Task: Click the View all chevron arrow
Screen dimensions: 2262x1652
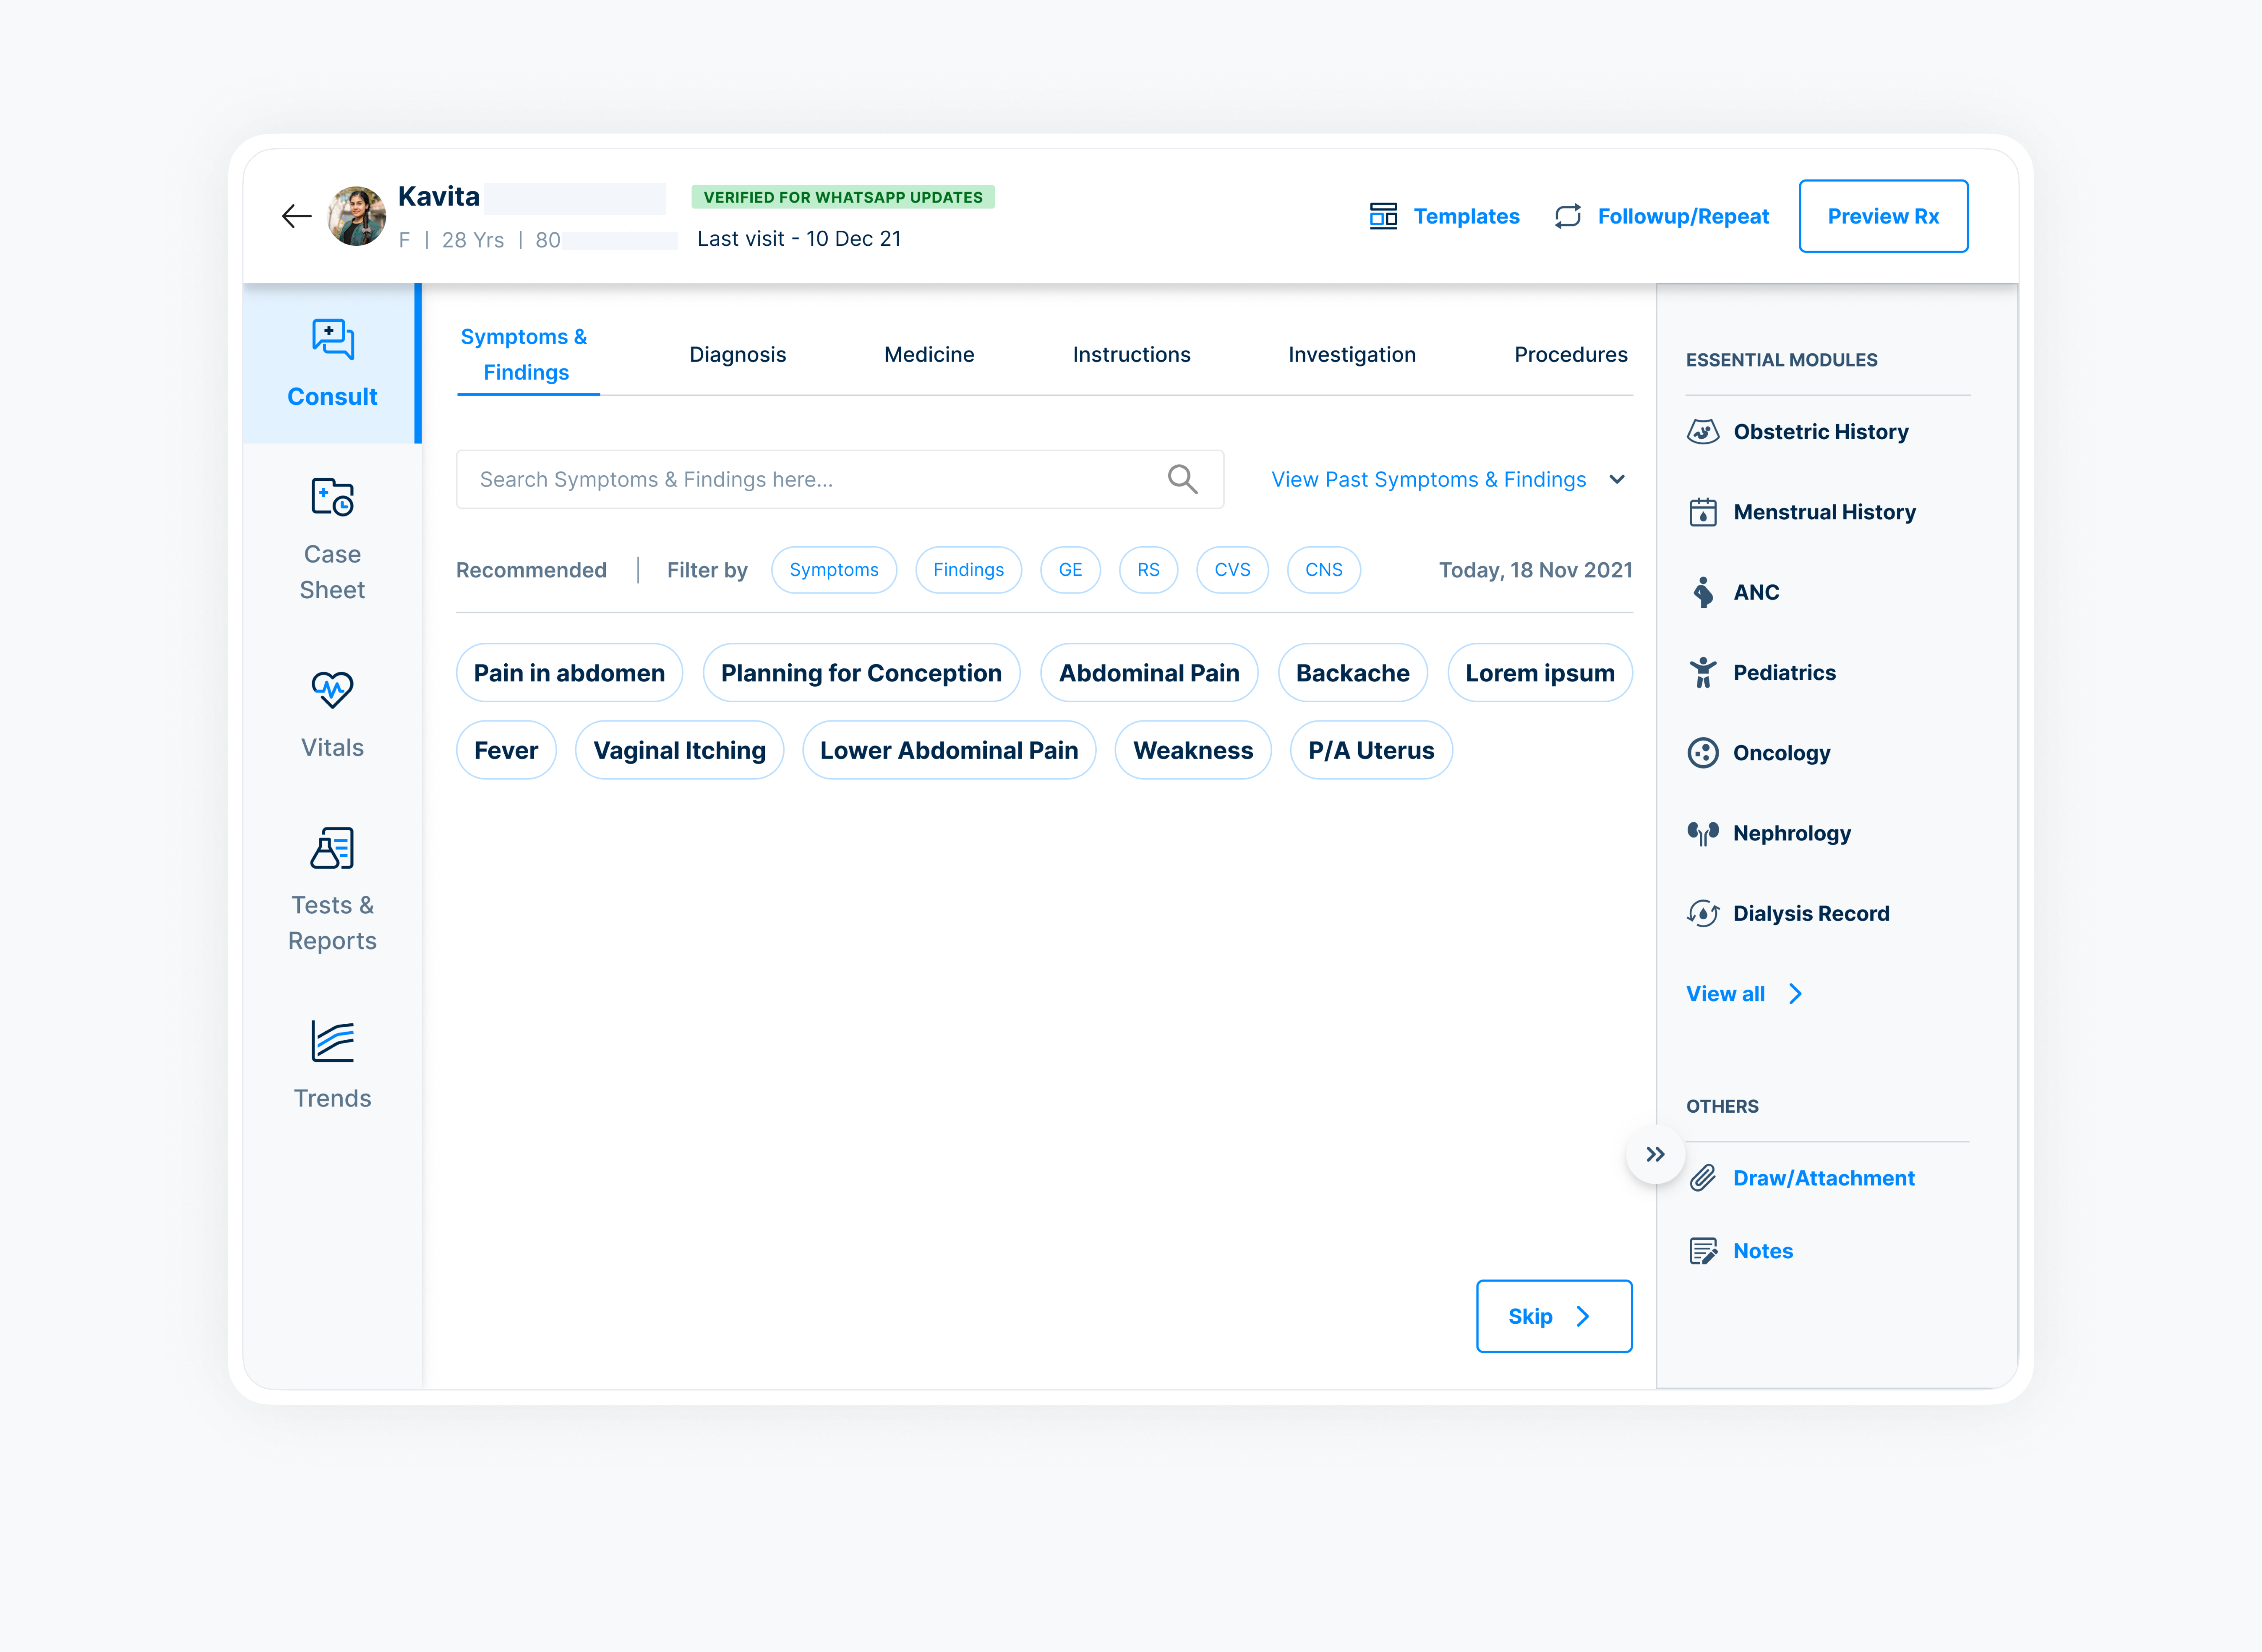Action: [x=1796, y=994]
